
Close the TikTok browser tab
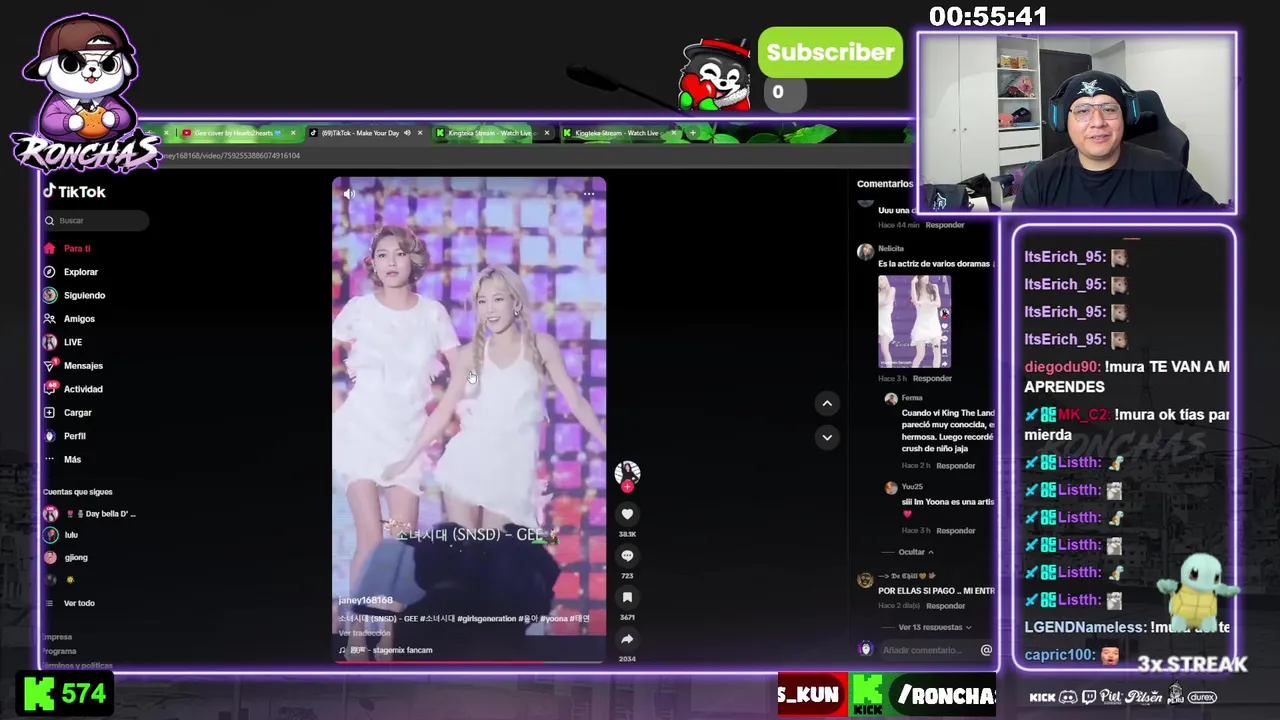pyautogui.click(x=419, y=133)
